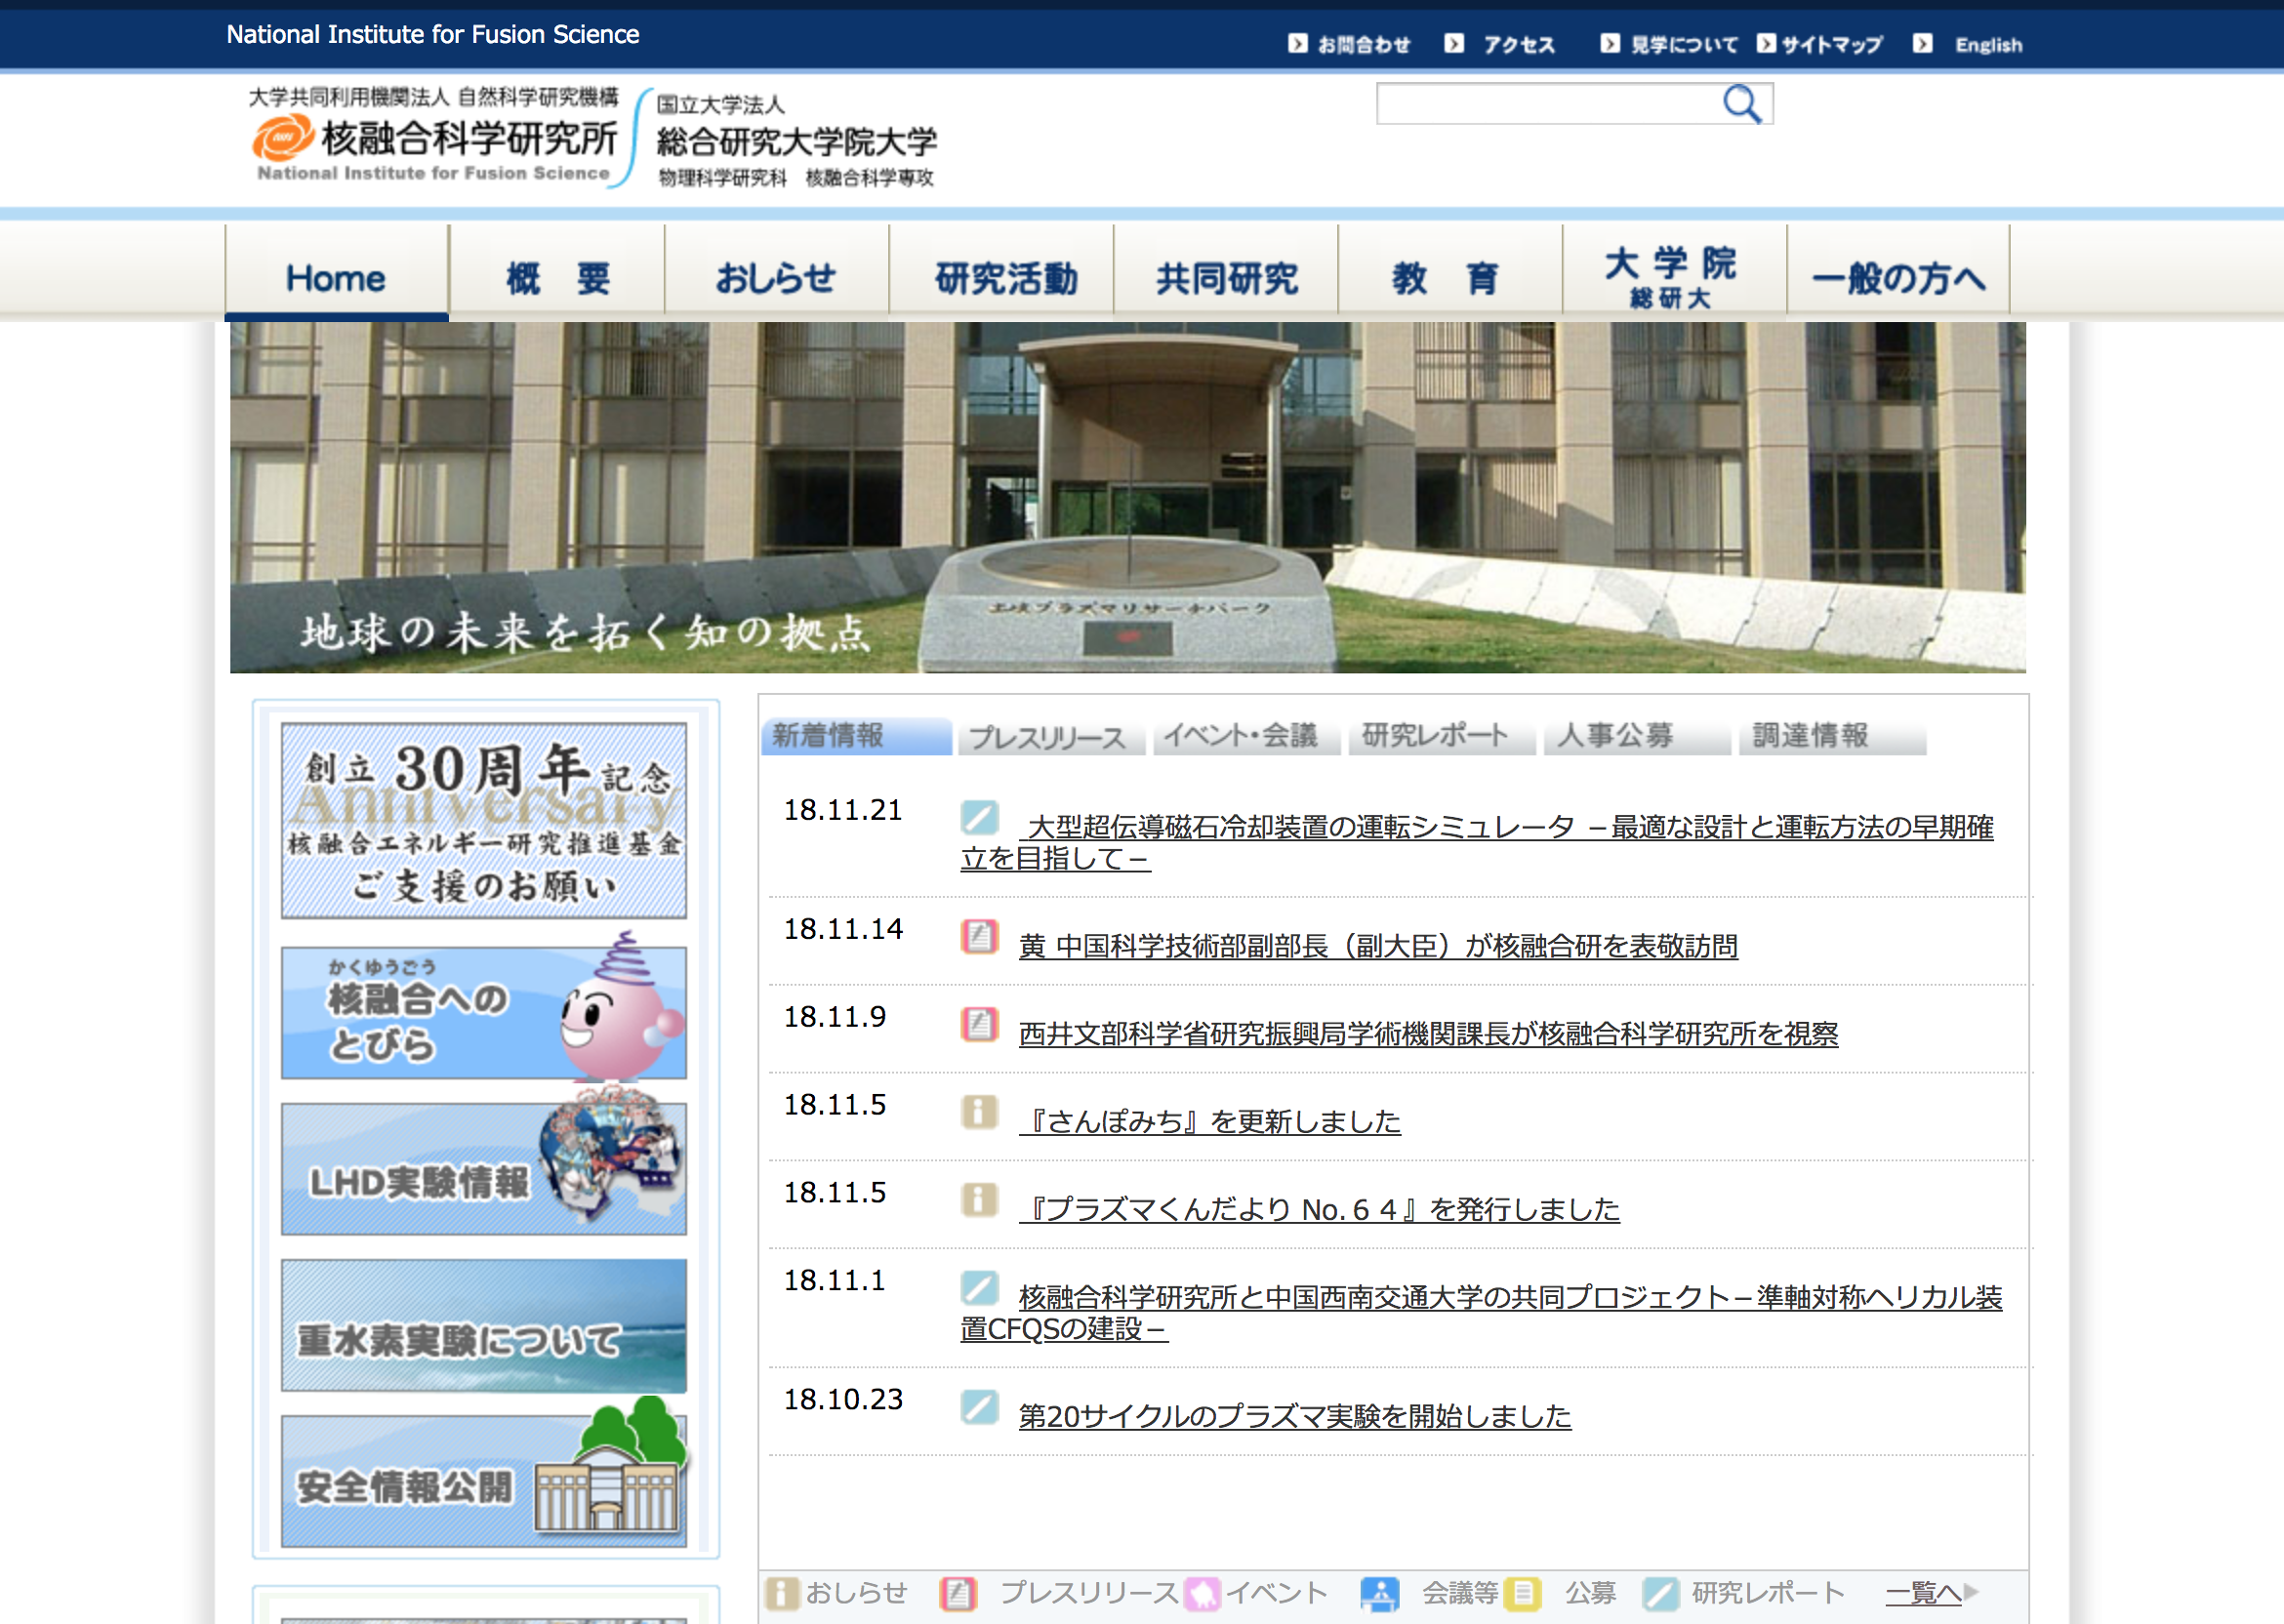Click the press release icon for 18.11.9
This screenshot has width=2284, height=1624.
pyautogui.click(x=979, y=1024)
